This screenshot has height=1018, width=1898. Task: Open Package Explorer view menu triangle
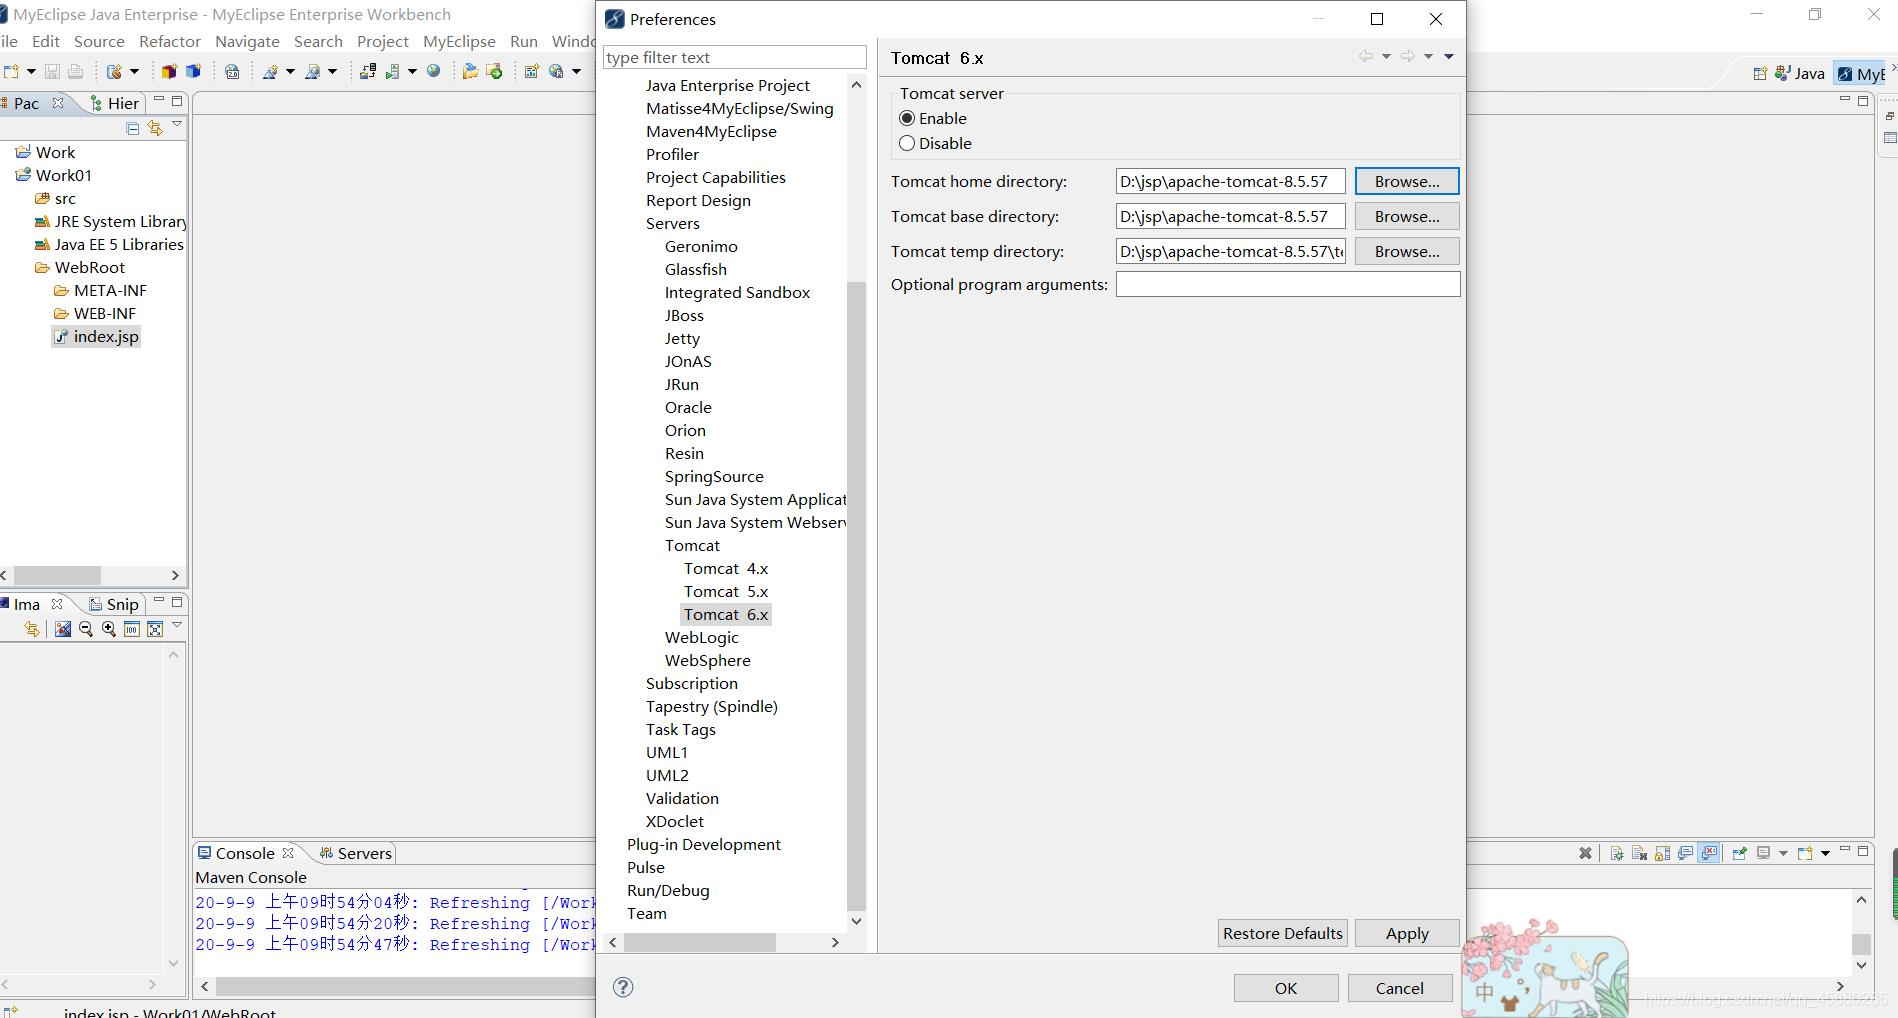[x=177, y=124]
